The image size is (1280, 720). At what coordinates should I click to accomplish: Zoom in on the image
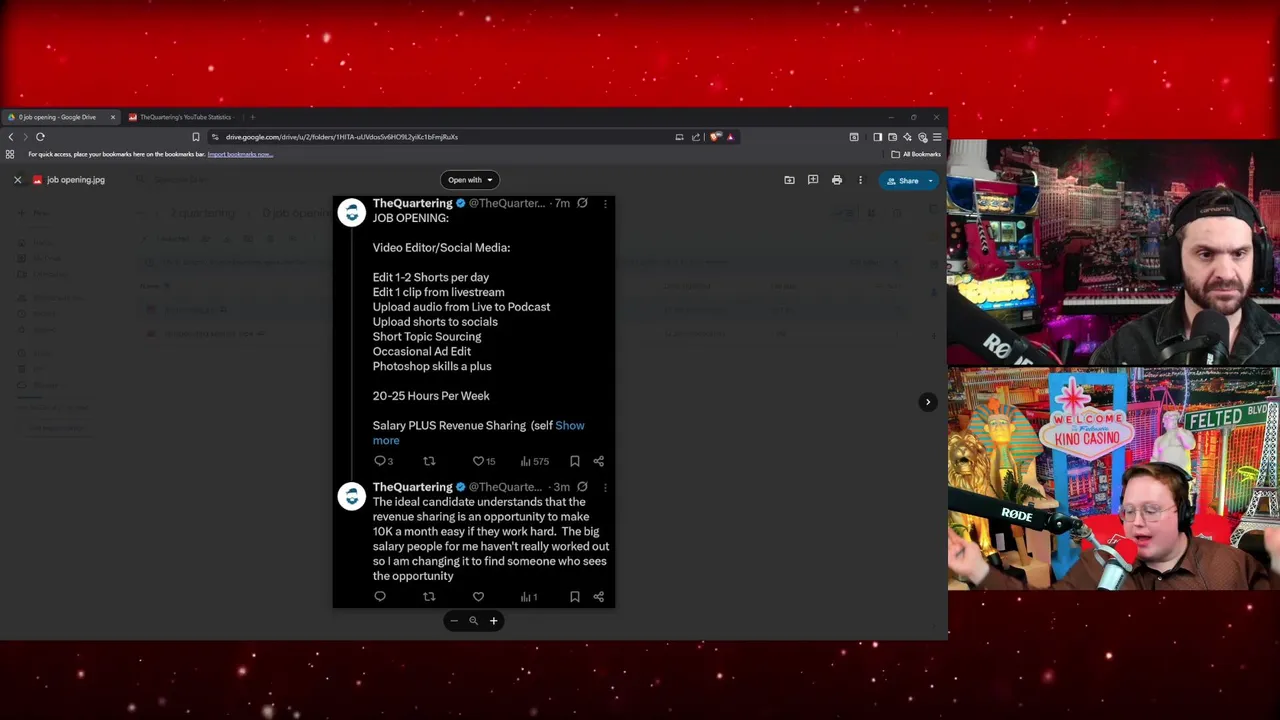tap(493, 621)
